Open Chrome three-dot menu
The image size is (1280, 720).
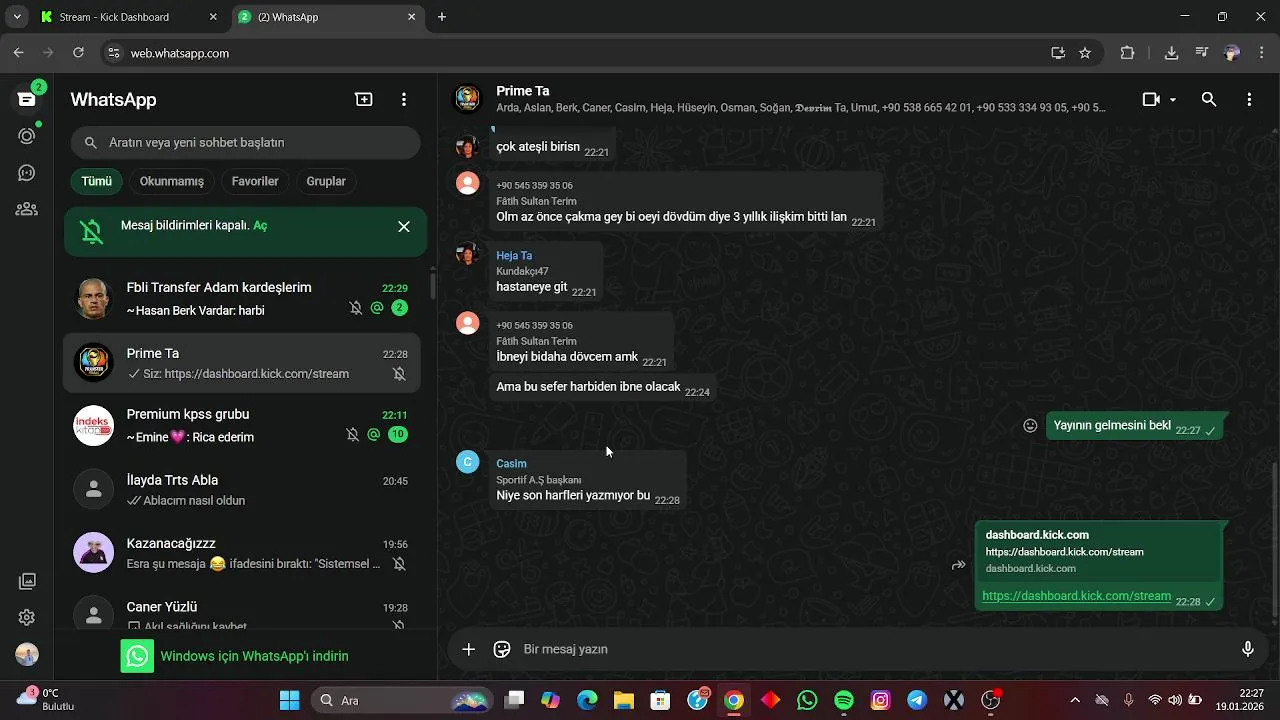[1261, 53]
